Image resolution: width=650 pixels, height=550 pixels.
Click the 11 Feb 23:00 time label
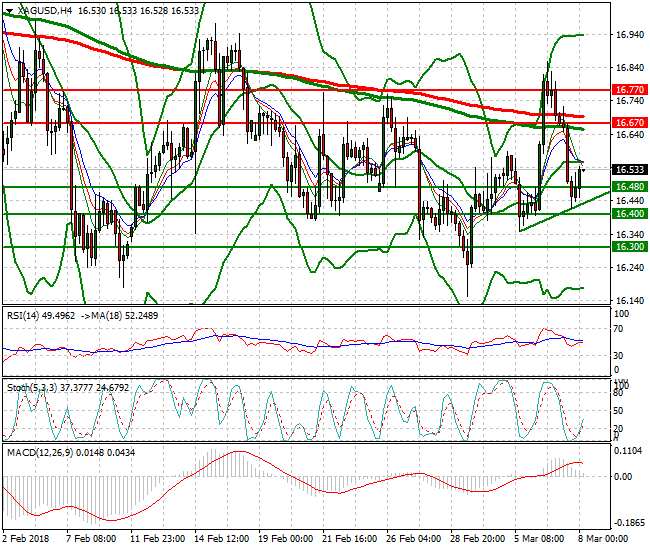158,539
